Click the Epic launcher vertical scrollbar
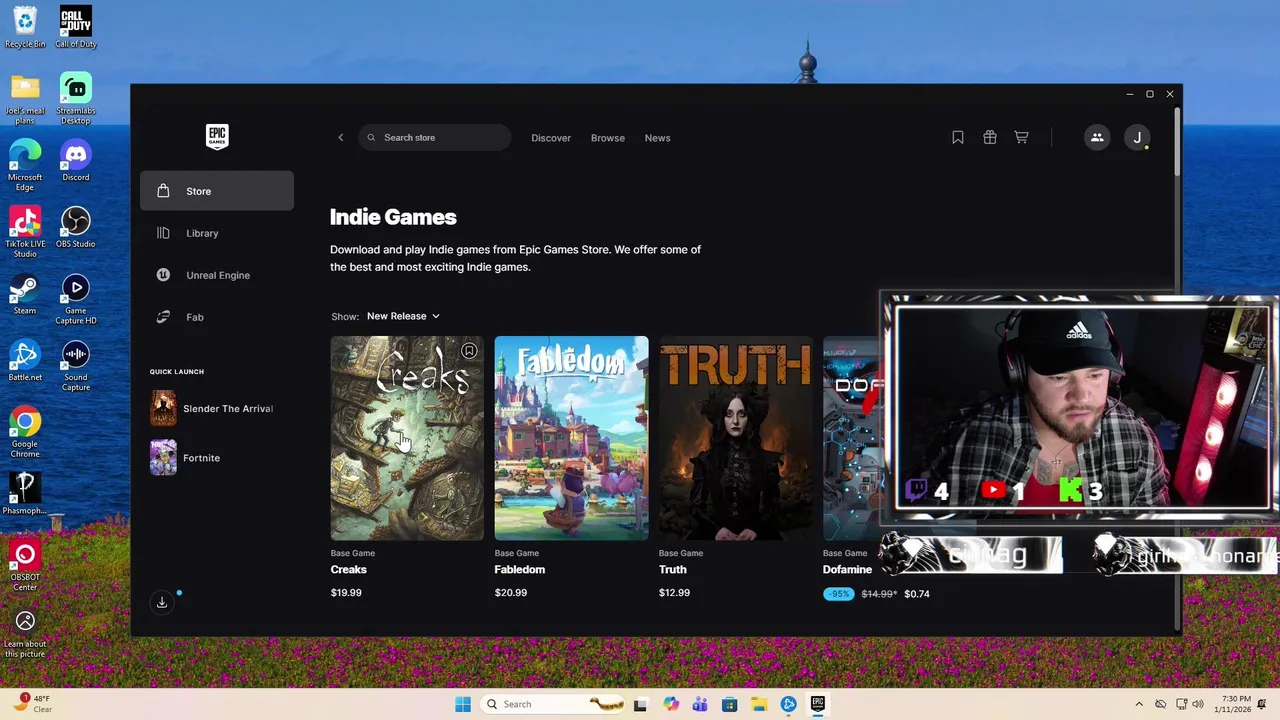 tap(1177, 140)
